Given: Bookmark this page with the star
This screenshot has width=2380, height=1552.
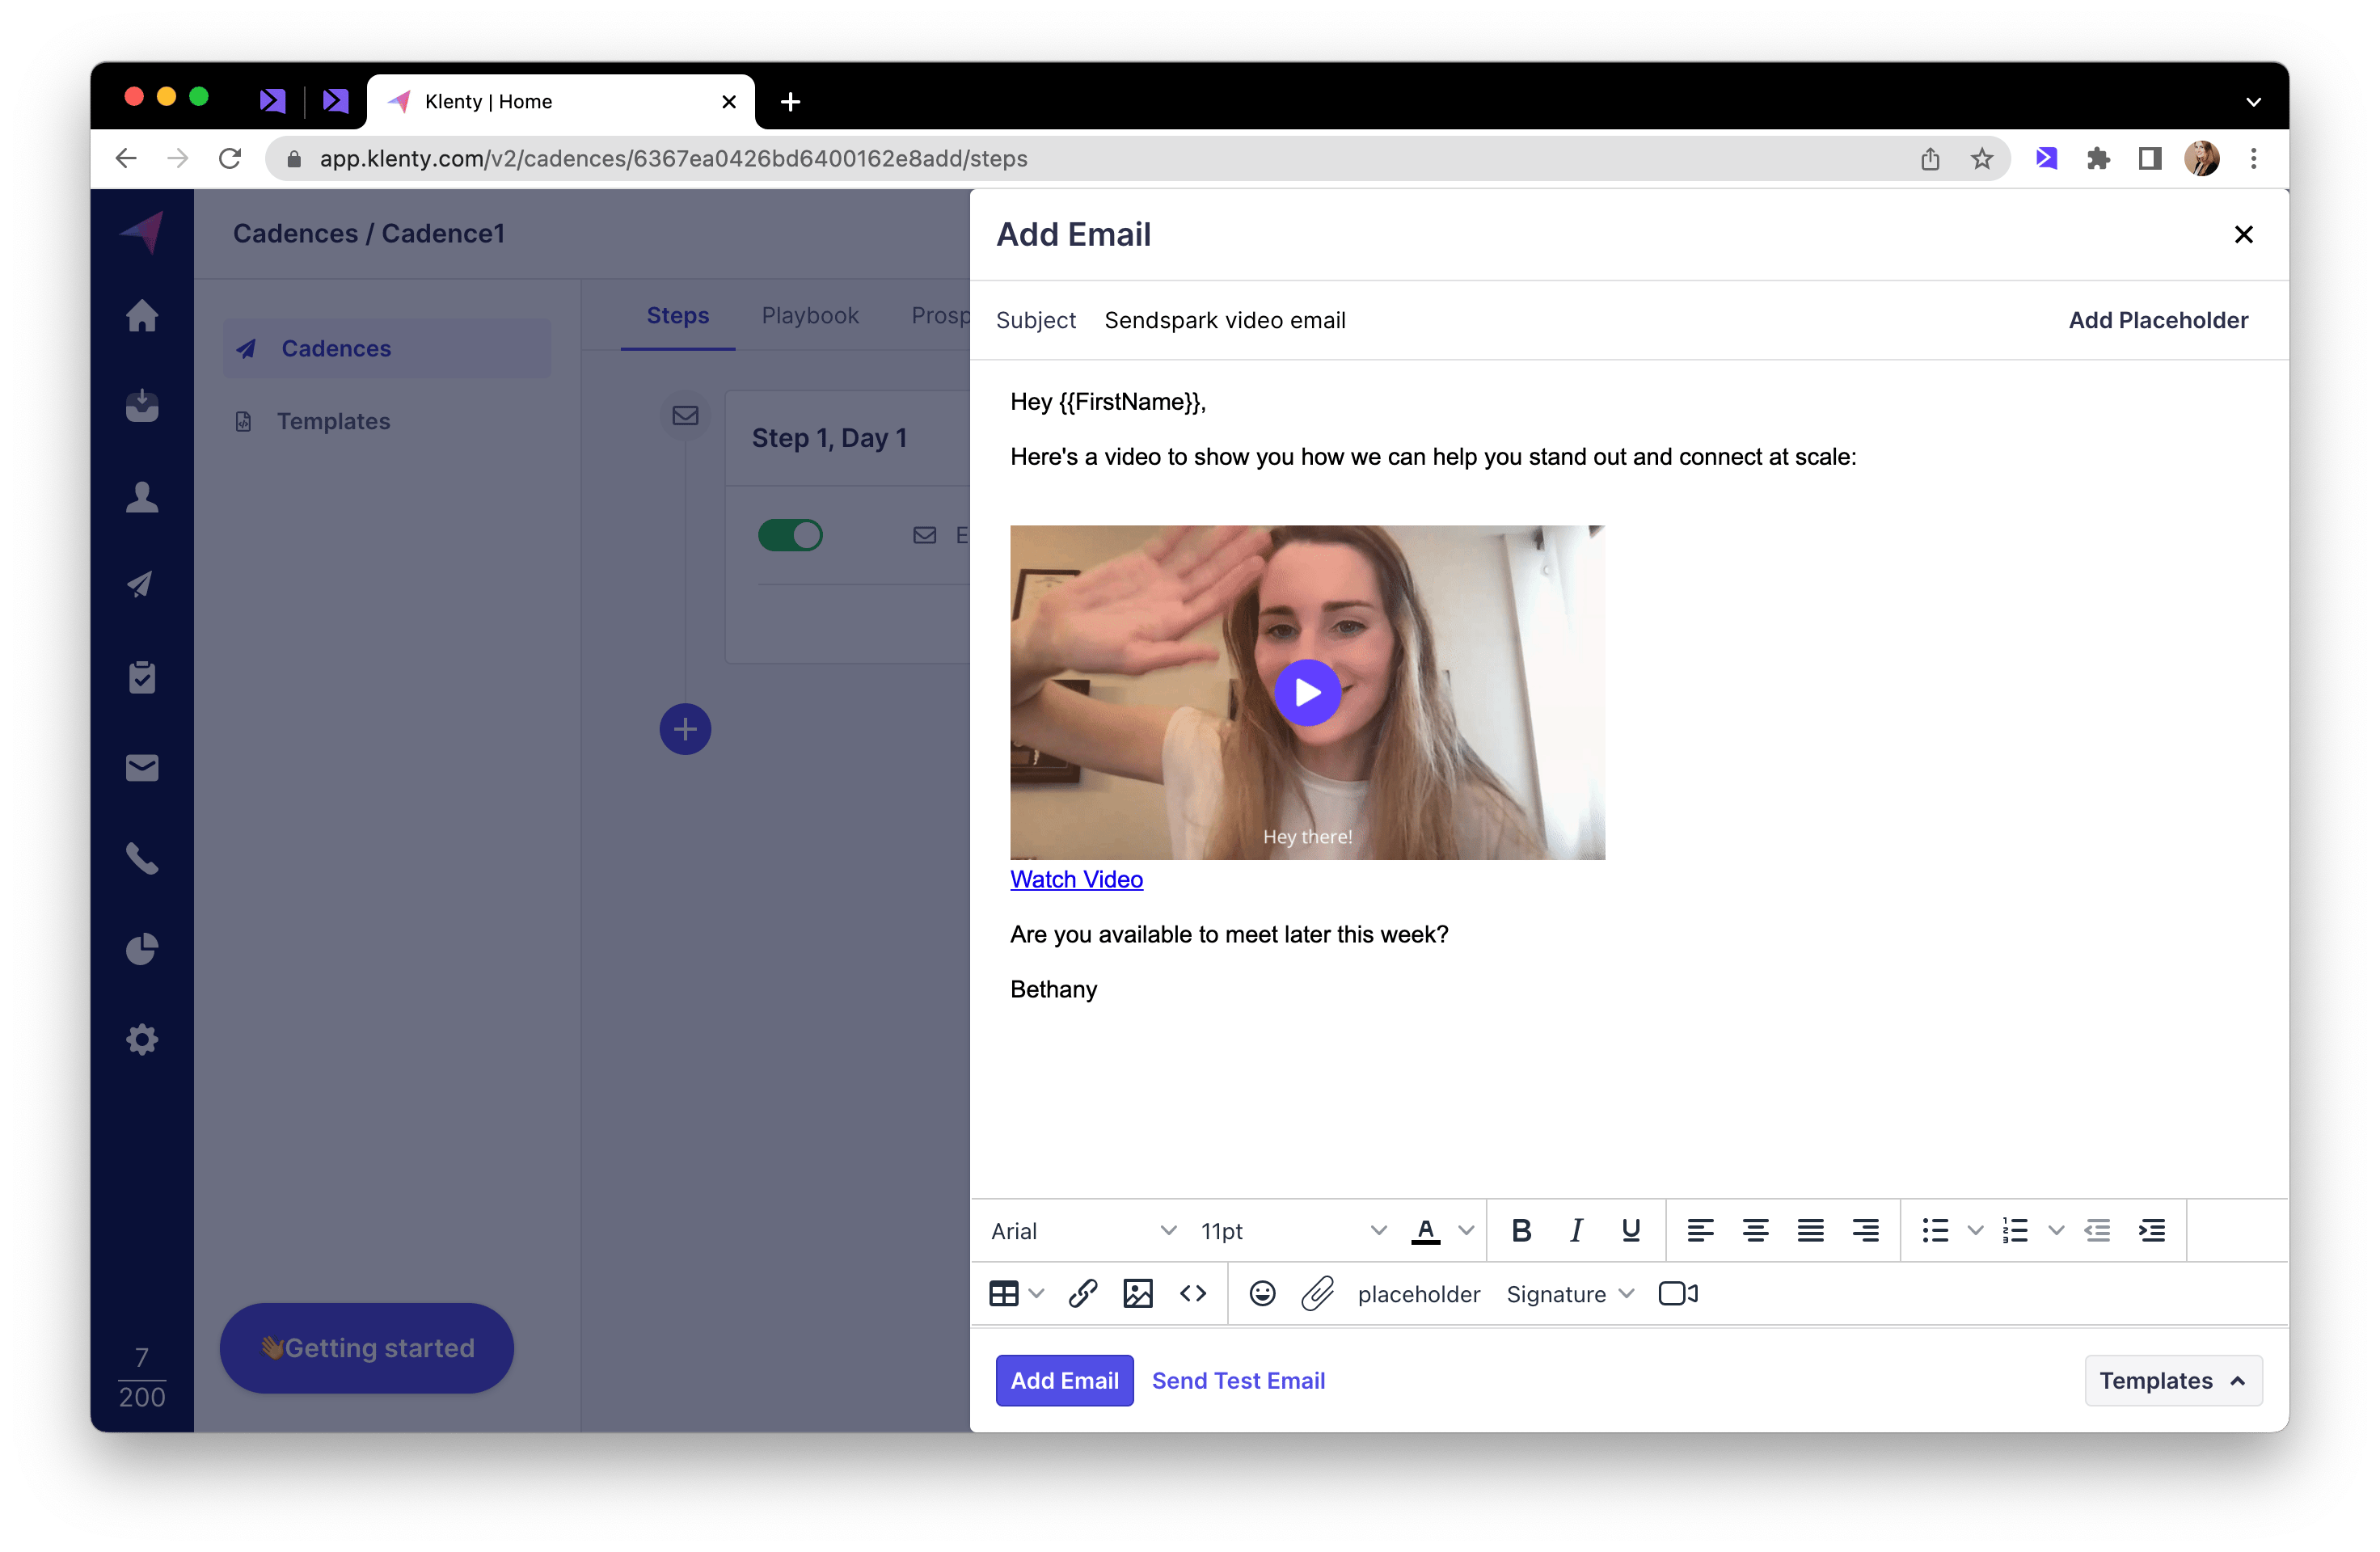Looking at the screenshot, I should coord(1981,158).
